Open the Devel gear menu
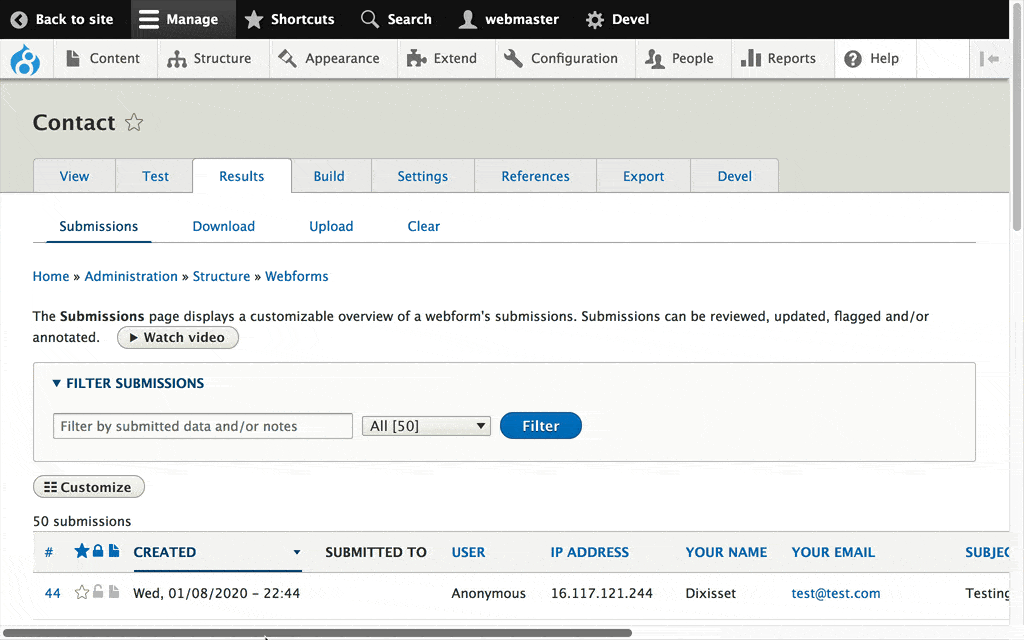This screenshot has height=640, width=1024. 617,20
